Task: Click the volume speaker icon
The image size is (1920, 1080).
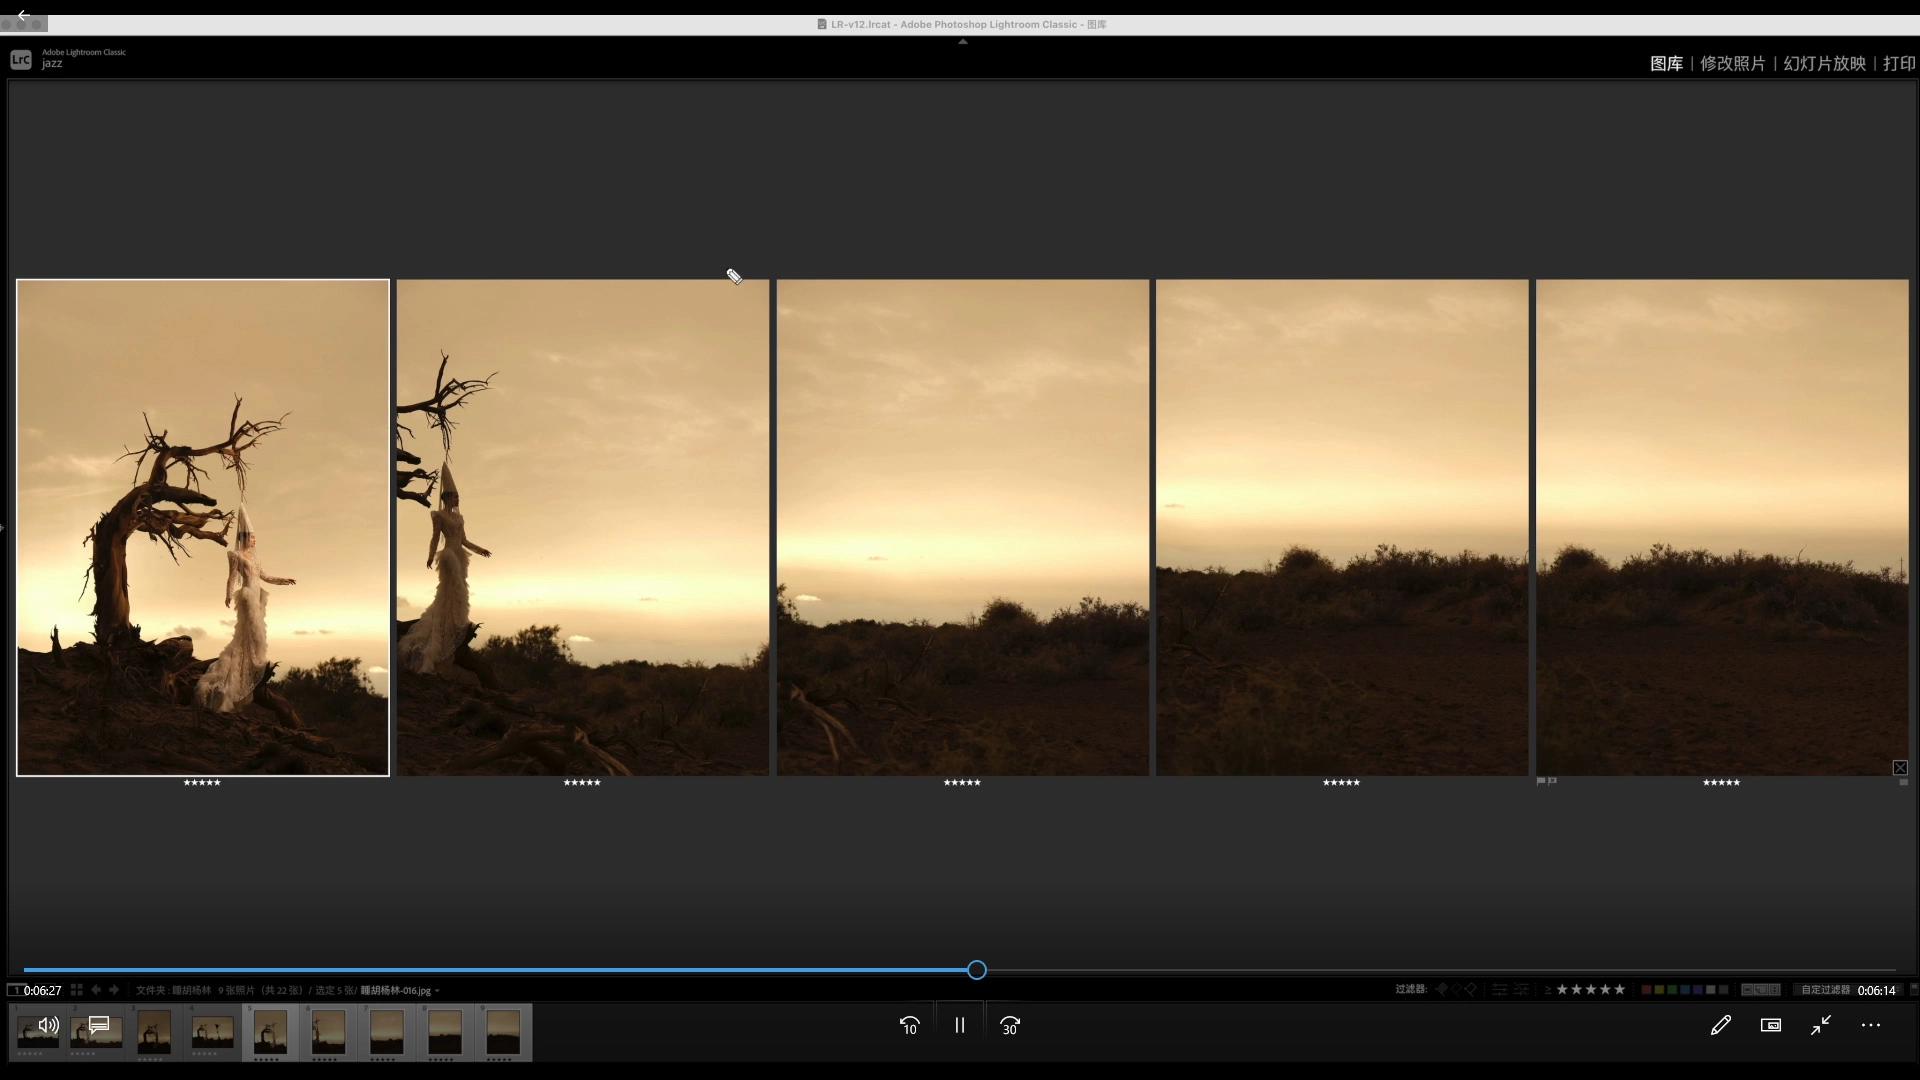Action: (x=48, y=1025)
